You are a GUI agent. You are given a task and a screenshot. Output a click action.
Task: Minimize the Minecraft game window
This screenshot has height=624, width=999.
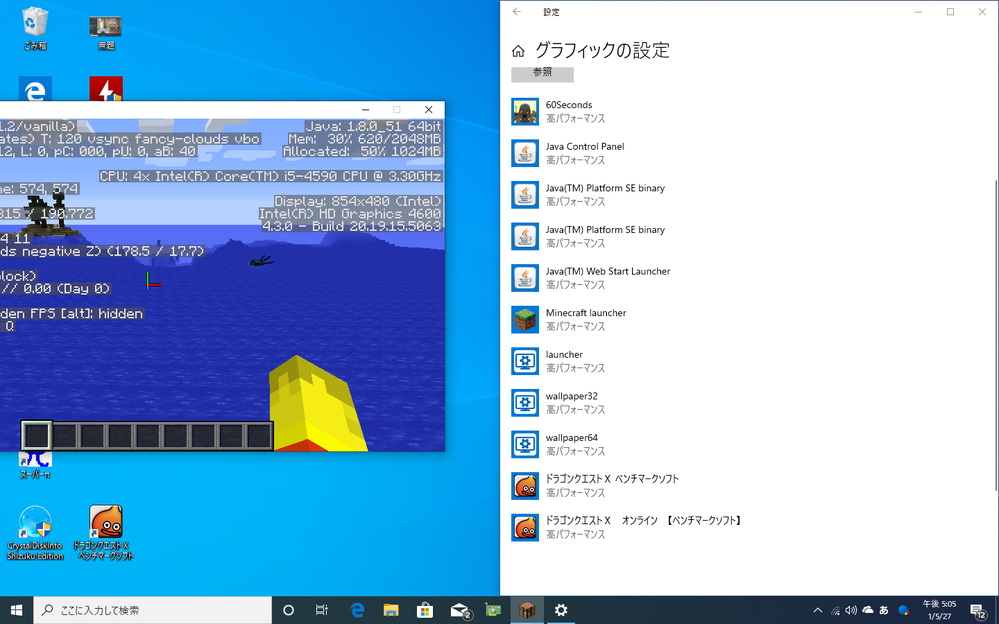coord(365,110)
